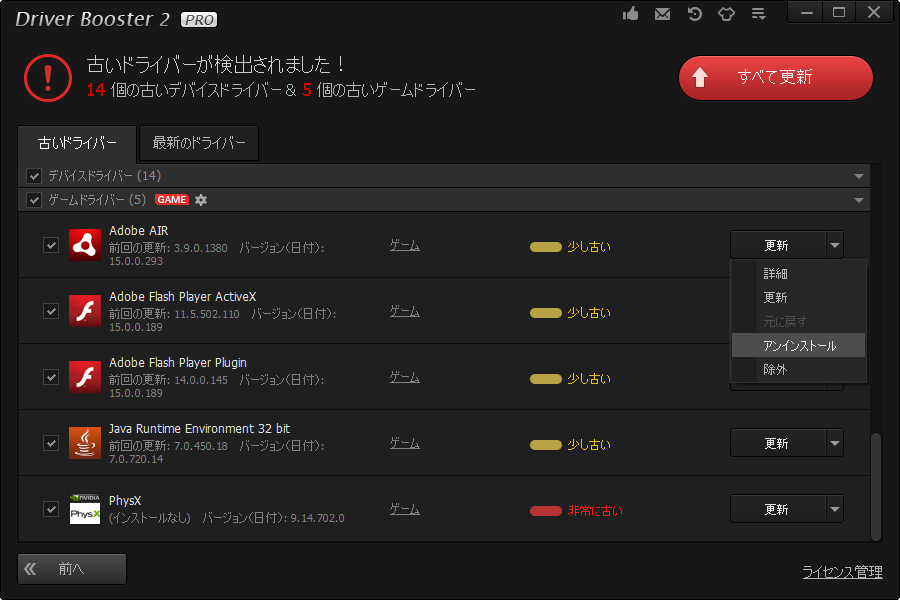Open the restore/rescue history icon

tap(695, 14)
